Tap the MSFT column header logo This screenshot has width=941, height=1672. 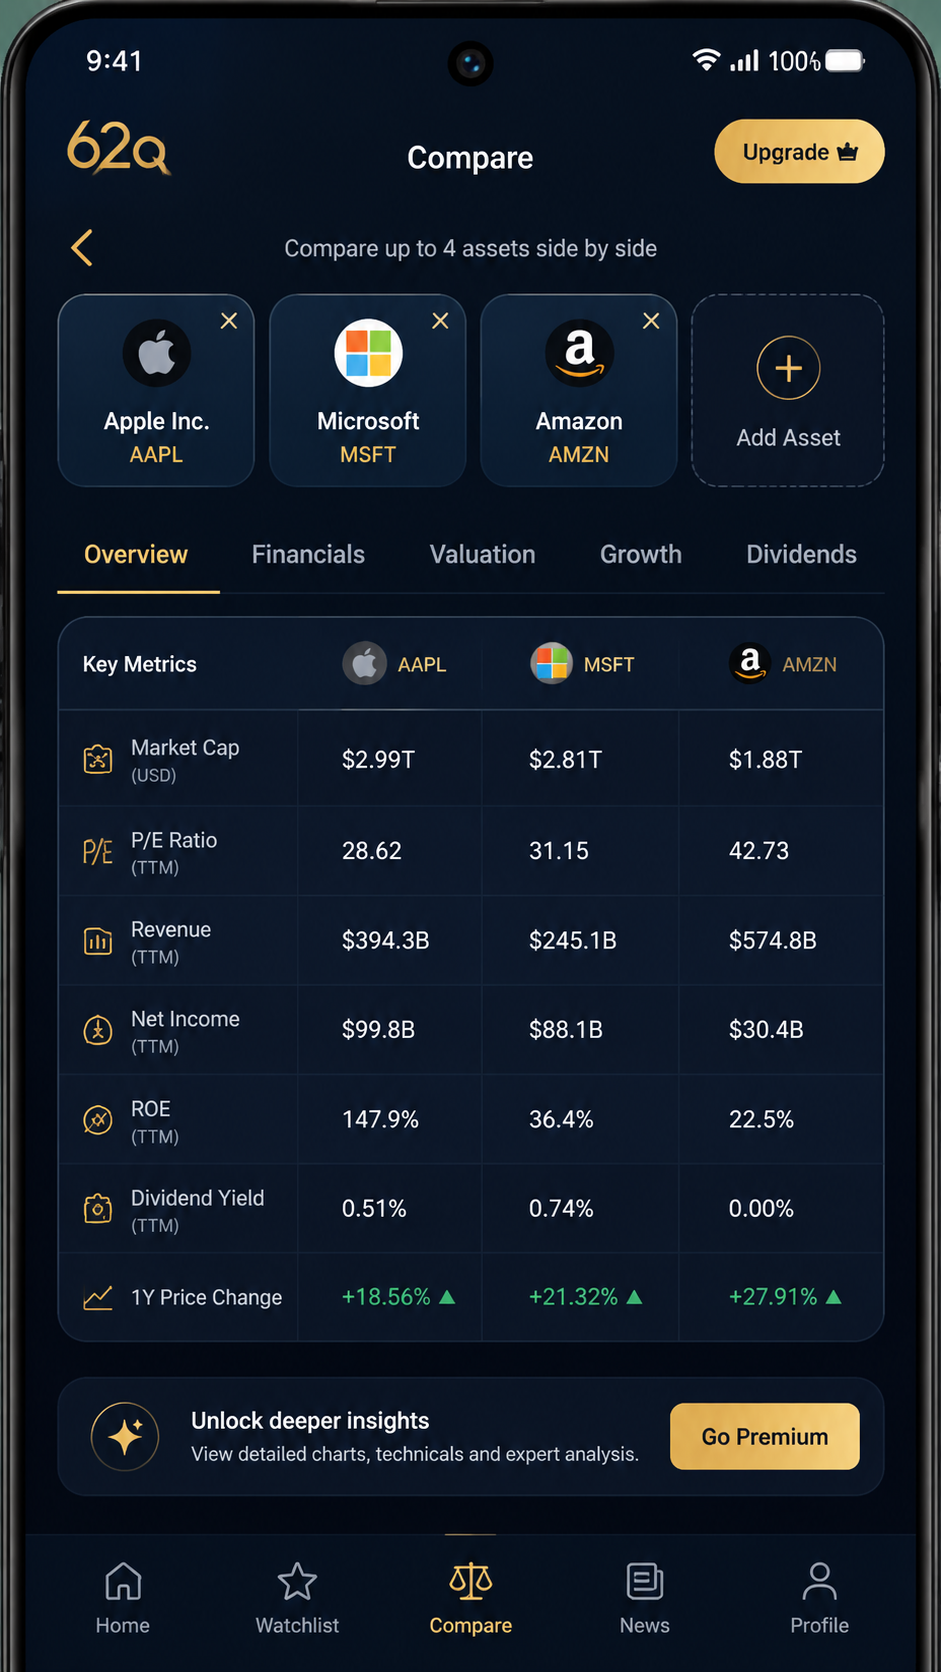[x=551, y=664]
